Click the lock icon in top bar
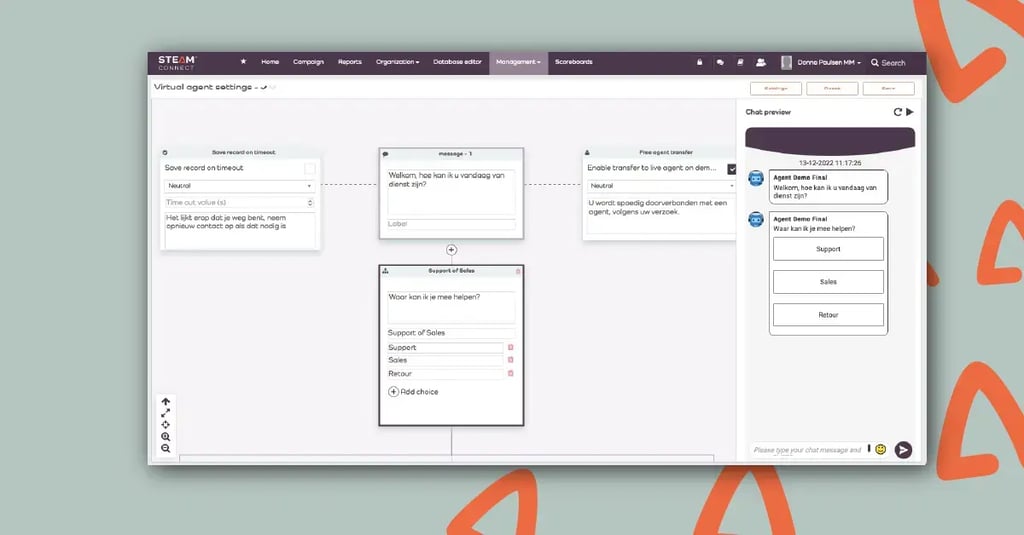Screen dimensions: 1024x535 (x=699, y=62)
